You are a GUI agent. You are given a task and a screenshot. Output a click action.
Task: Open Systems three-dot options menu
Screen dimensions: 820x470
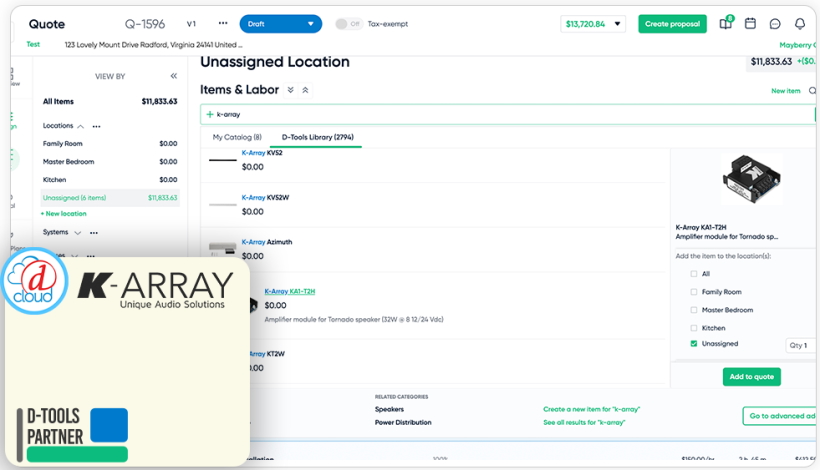click(x=94, y=233)
